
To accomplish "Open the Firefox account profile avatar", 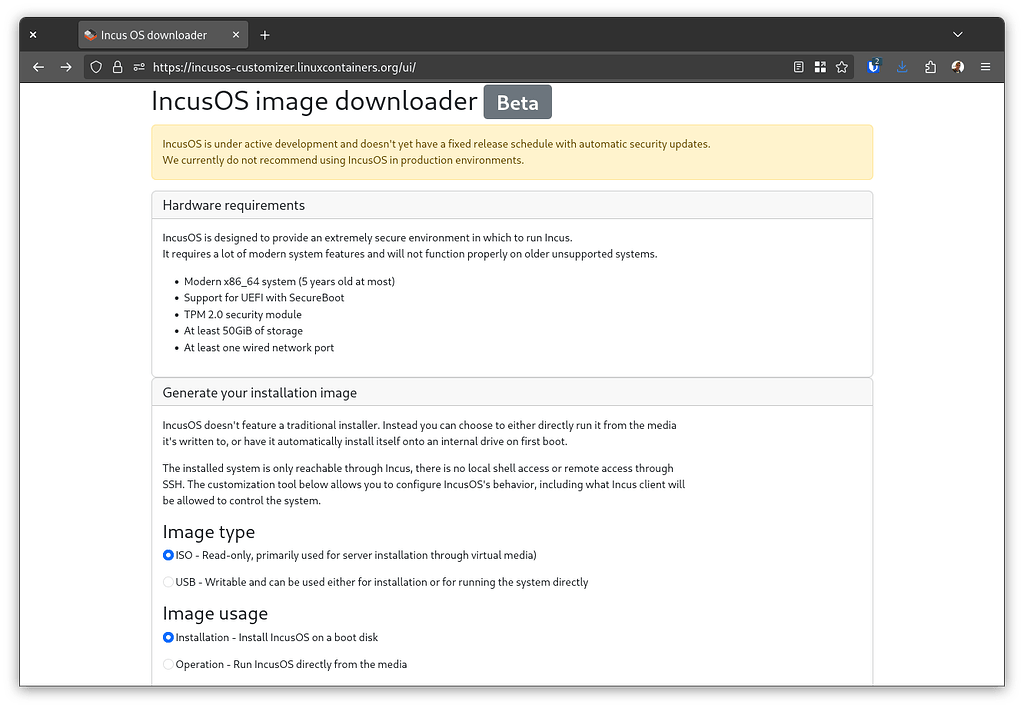I will [x=957, y=67].
